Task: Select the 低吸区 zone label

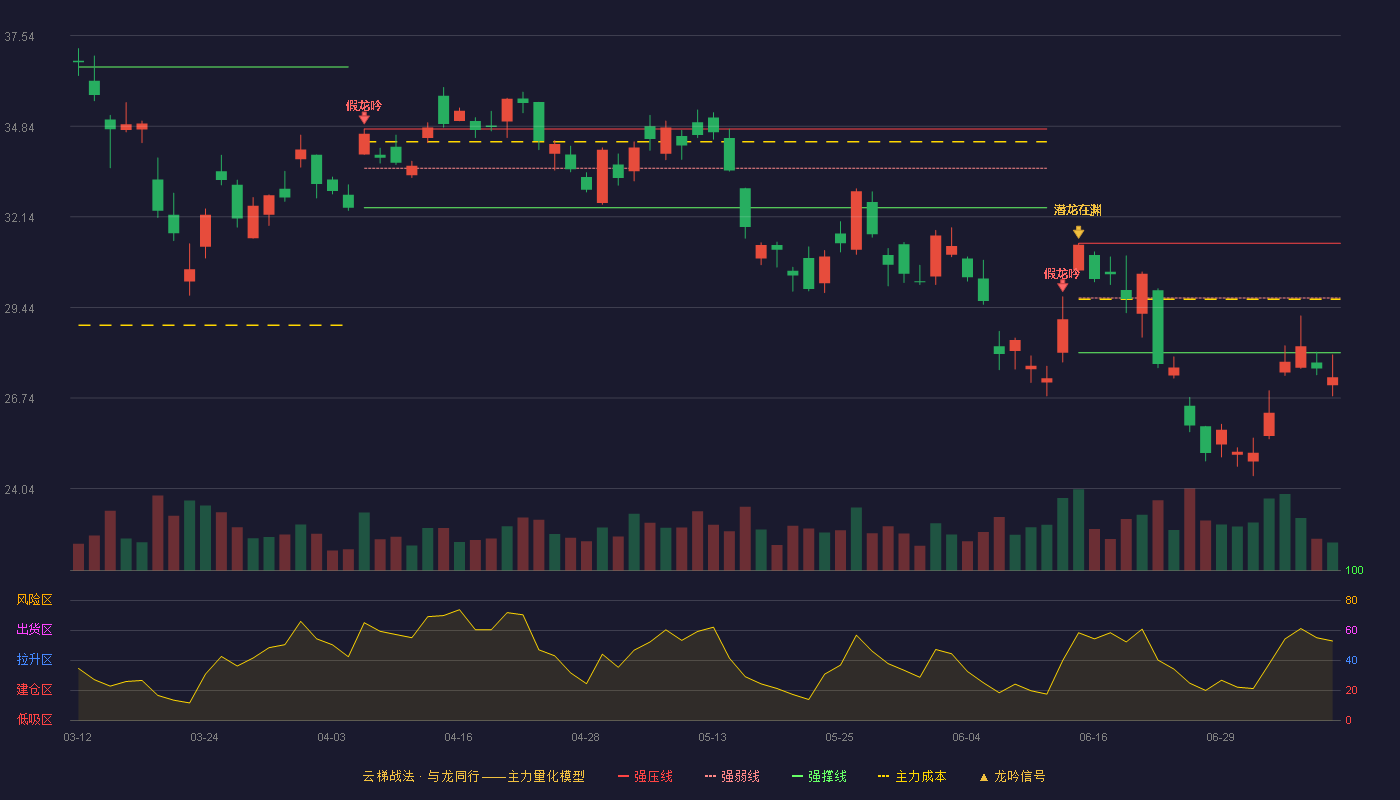Action: point(34,720)
